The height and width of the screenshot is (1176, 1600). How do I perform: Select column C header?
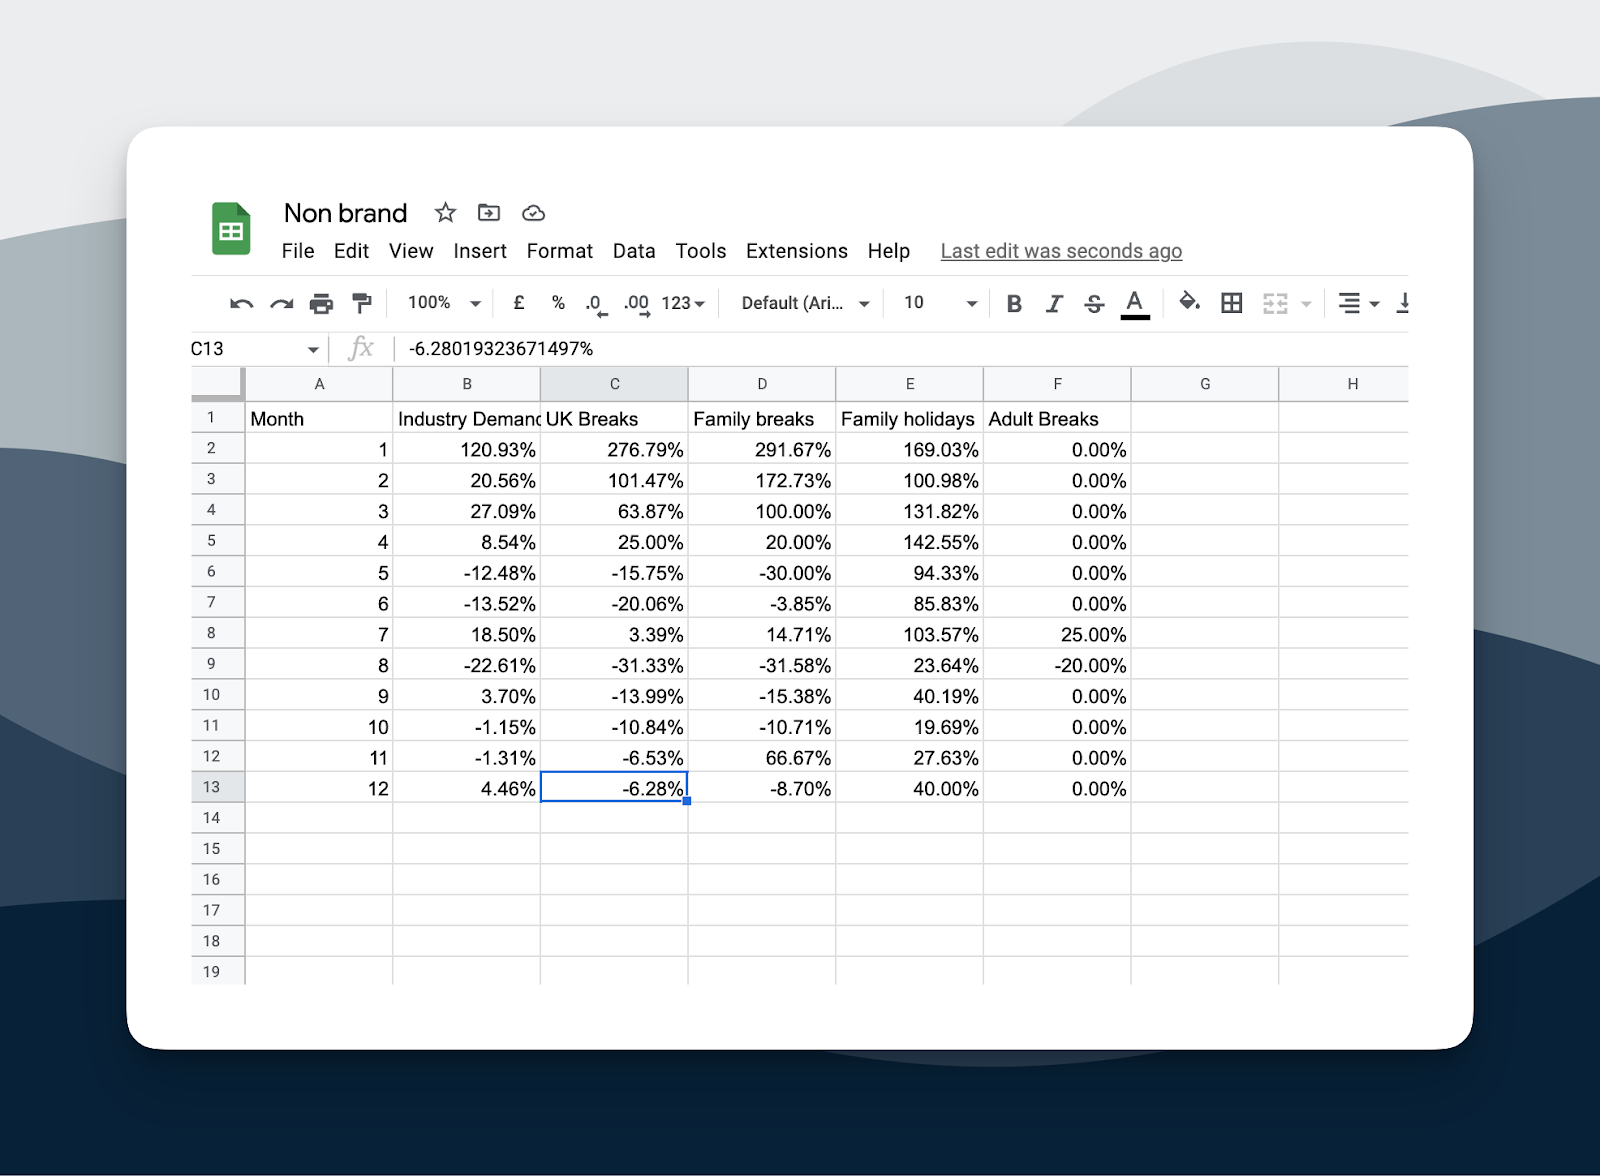point(615,384)
